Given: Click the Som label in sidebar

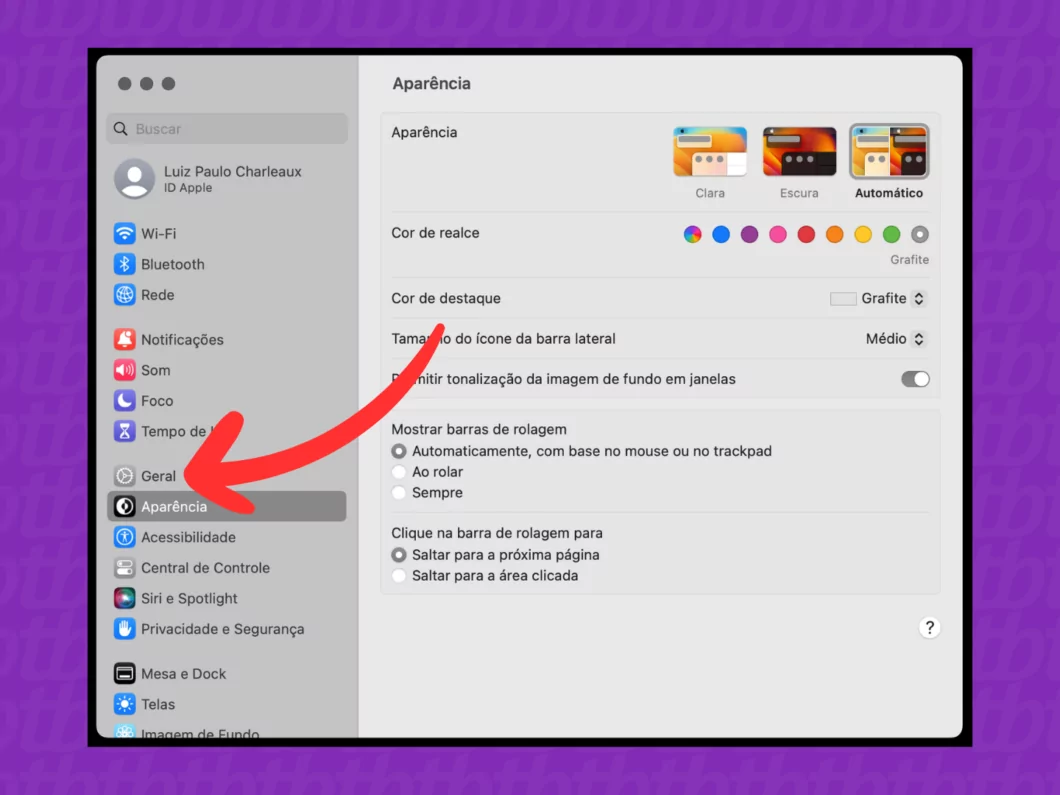Looking at the screenshot, I should coord(156,370).
